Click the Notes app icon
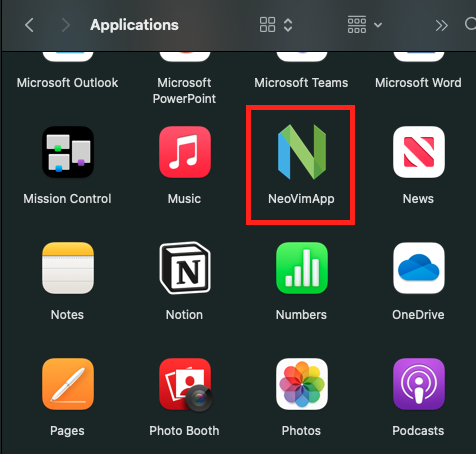The image size is (476, 454). [68, 268]
